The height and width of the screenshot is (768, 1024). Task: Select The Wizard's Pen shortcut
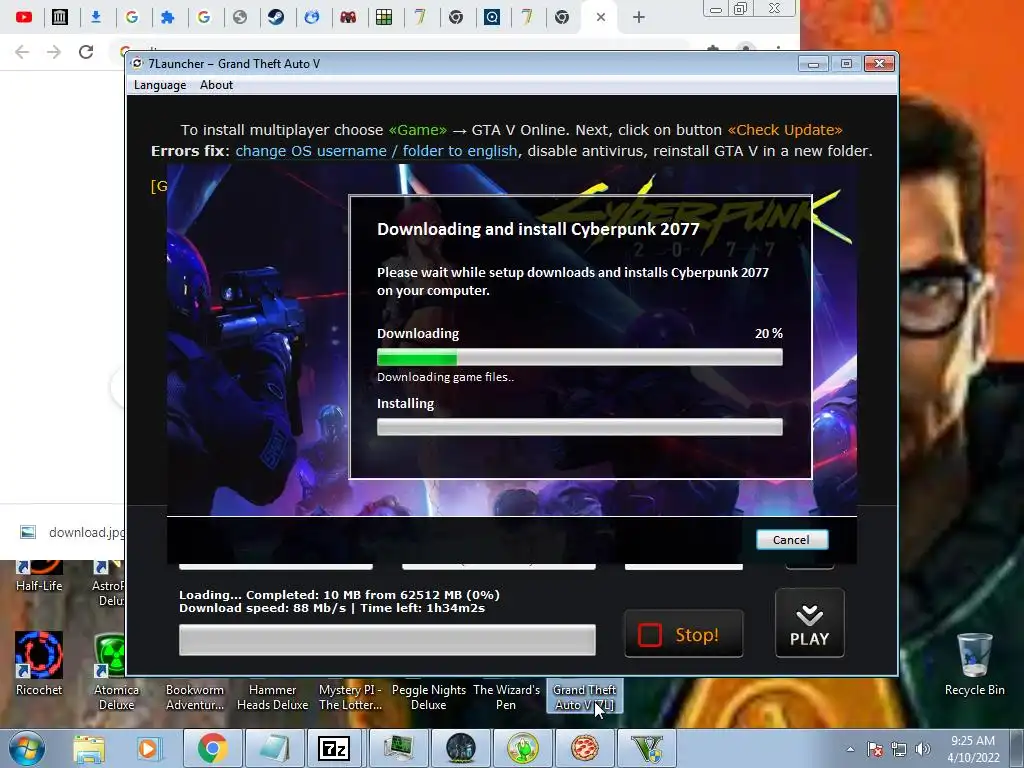pos(506,697)
